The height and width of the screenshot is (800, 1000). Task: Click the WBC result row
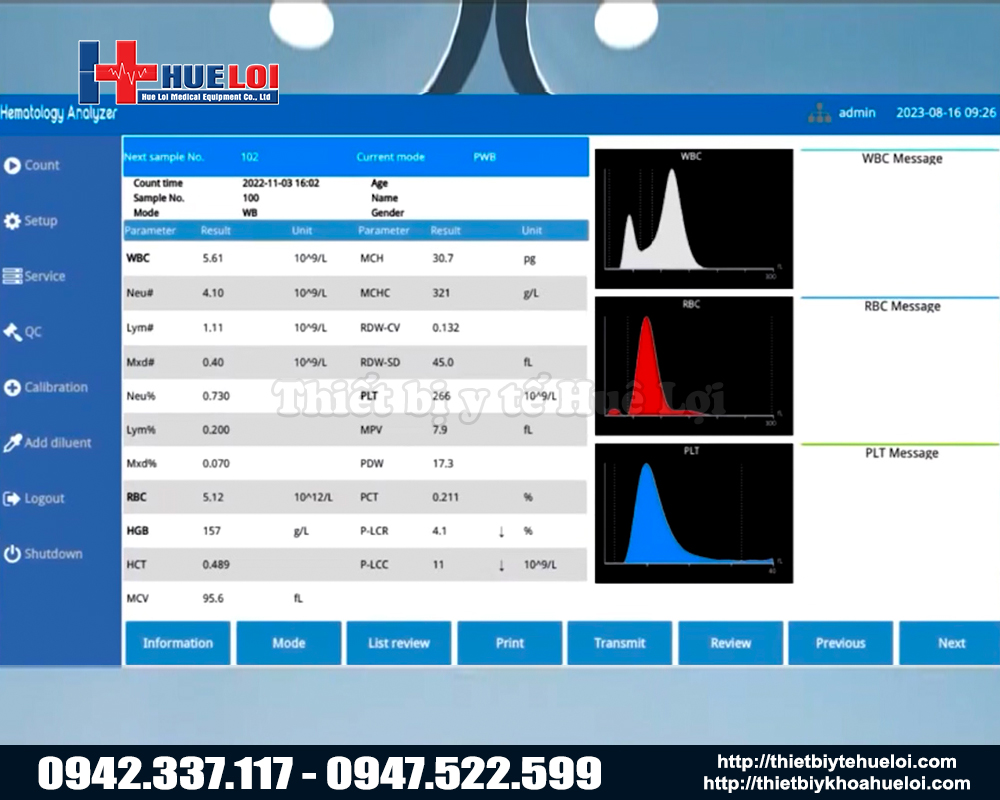tap(240, 258)
